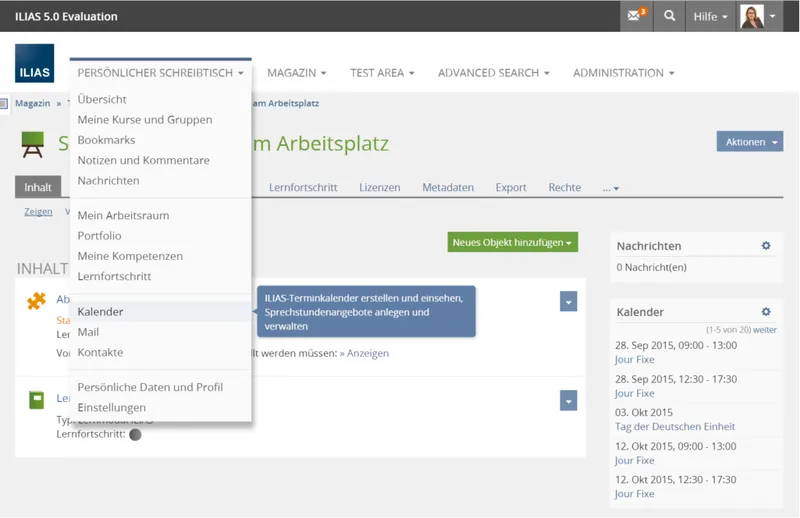Choose Notizen und Kommentare
This screenshot has width=800, height=518.
[x=143, y=160]
